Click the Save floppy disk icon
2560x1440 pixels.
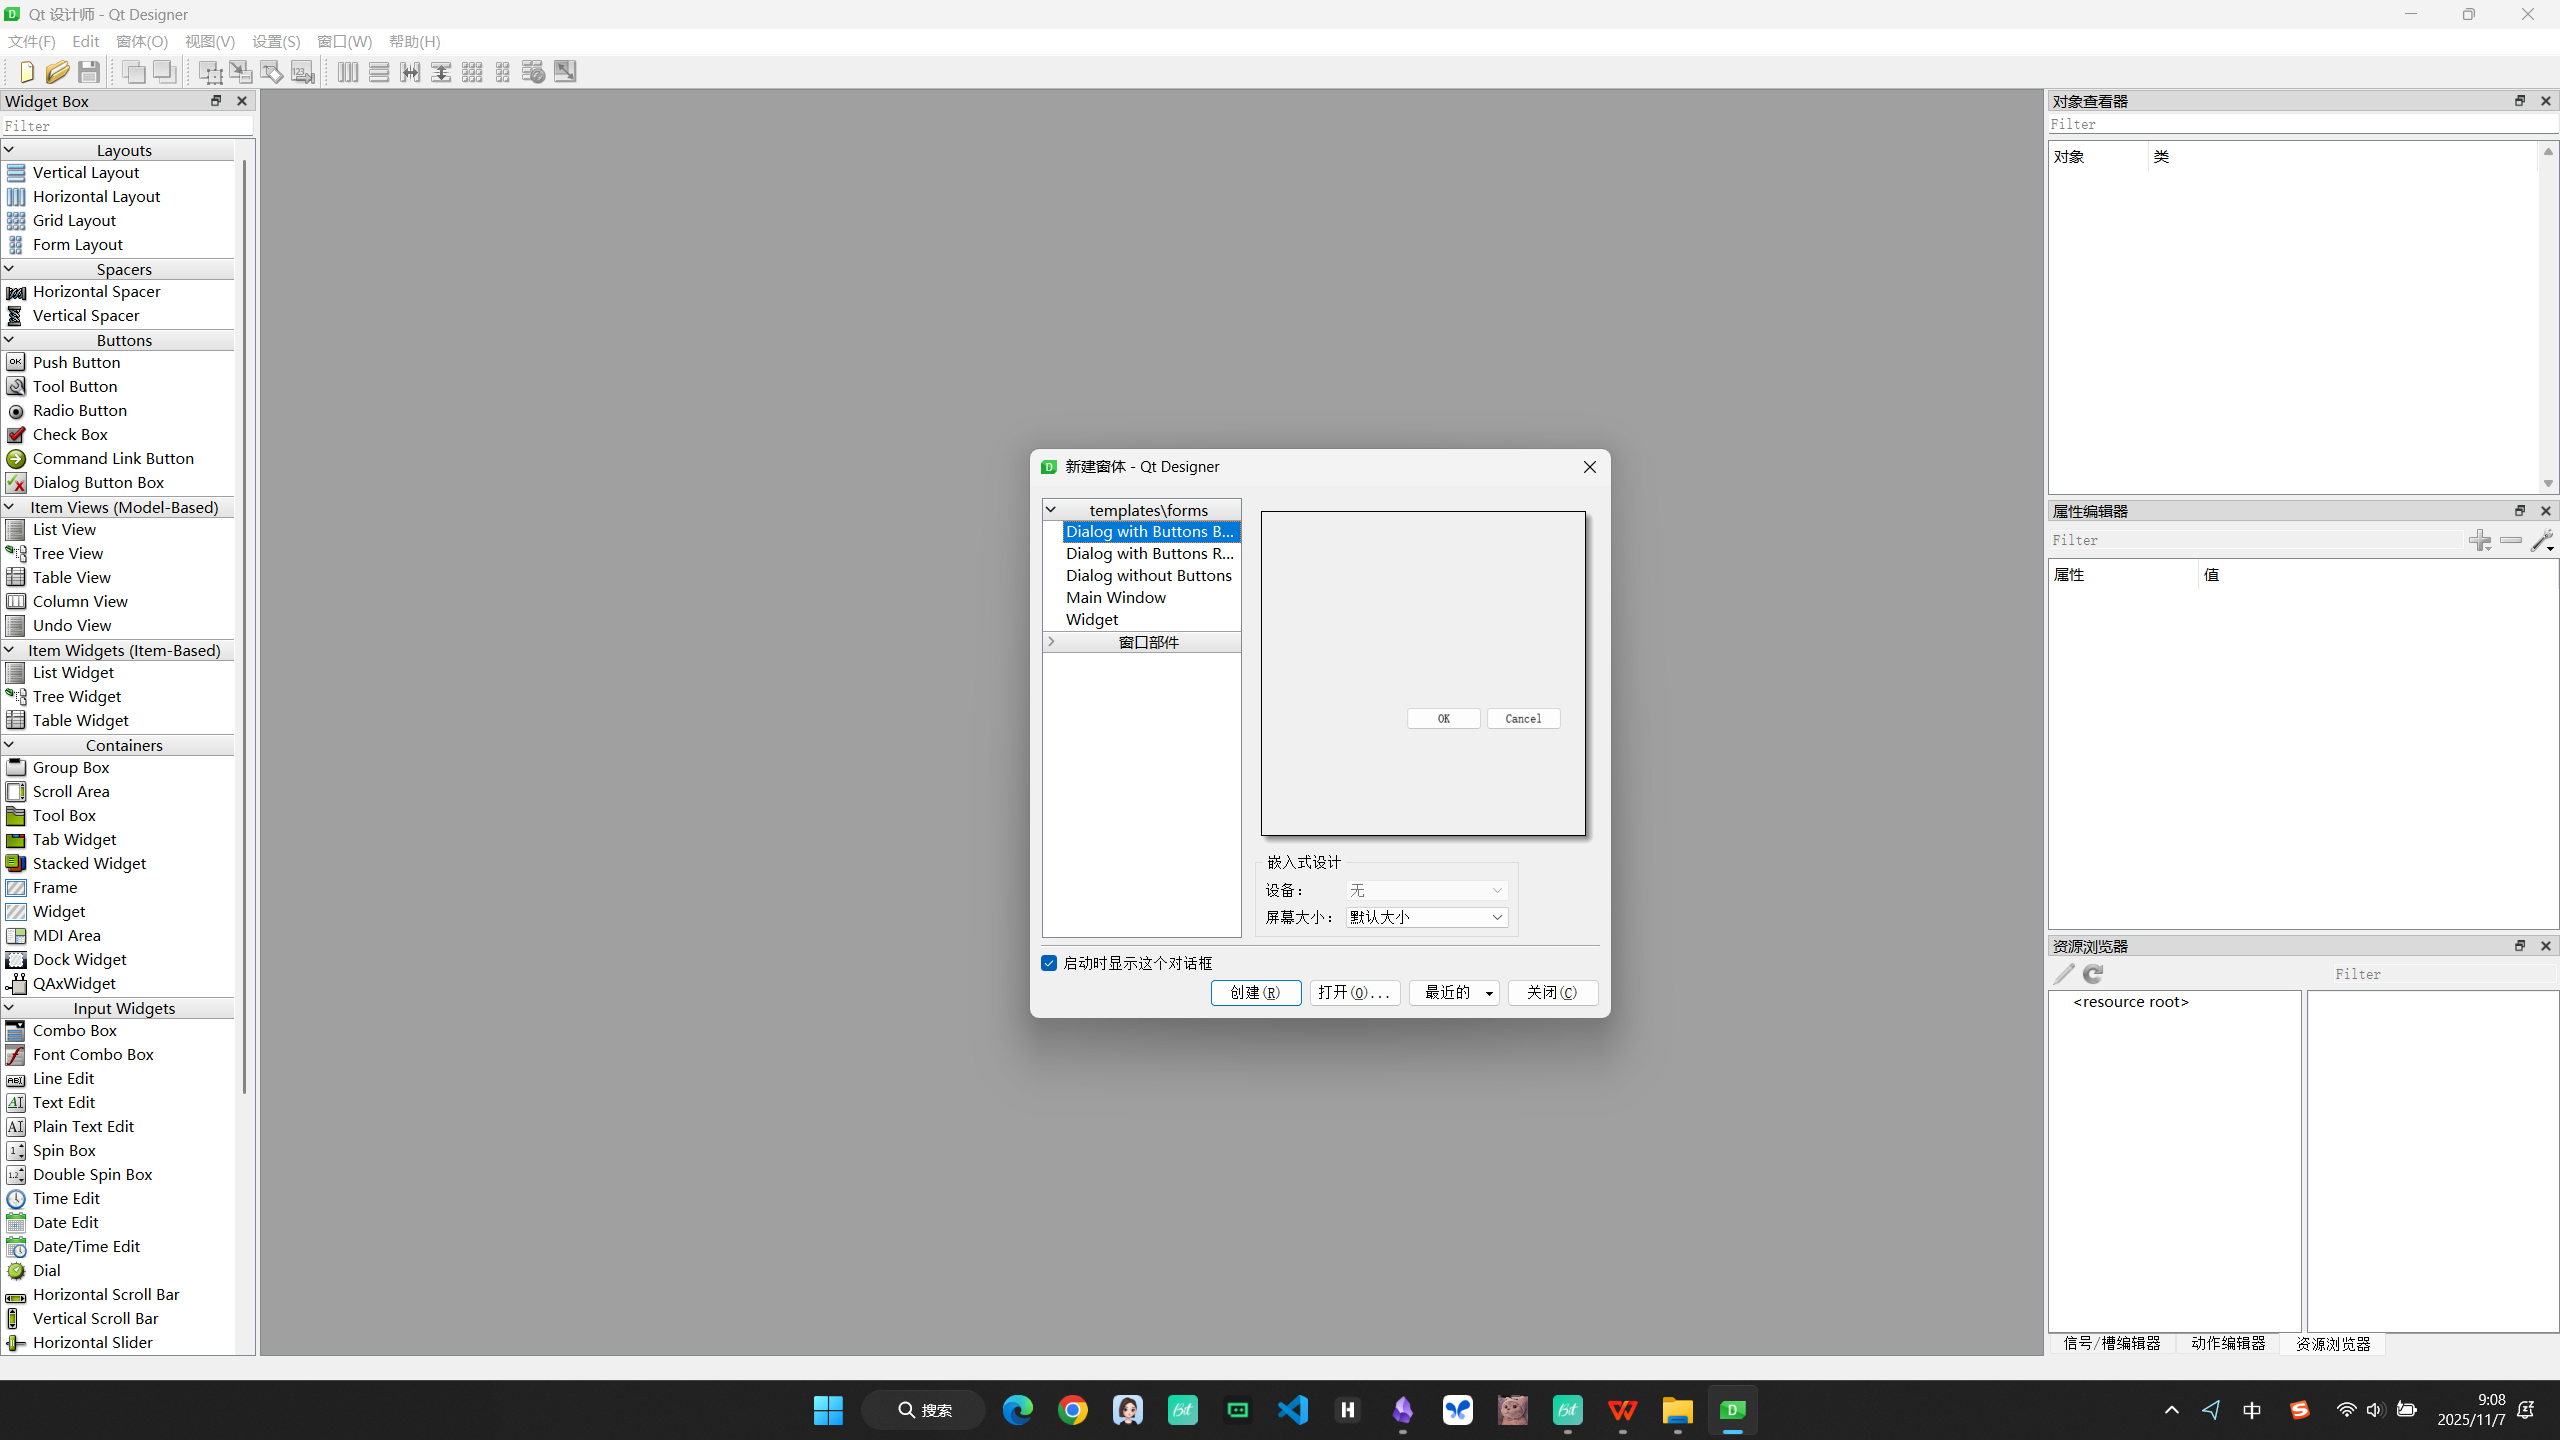point(89,72)
